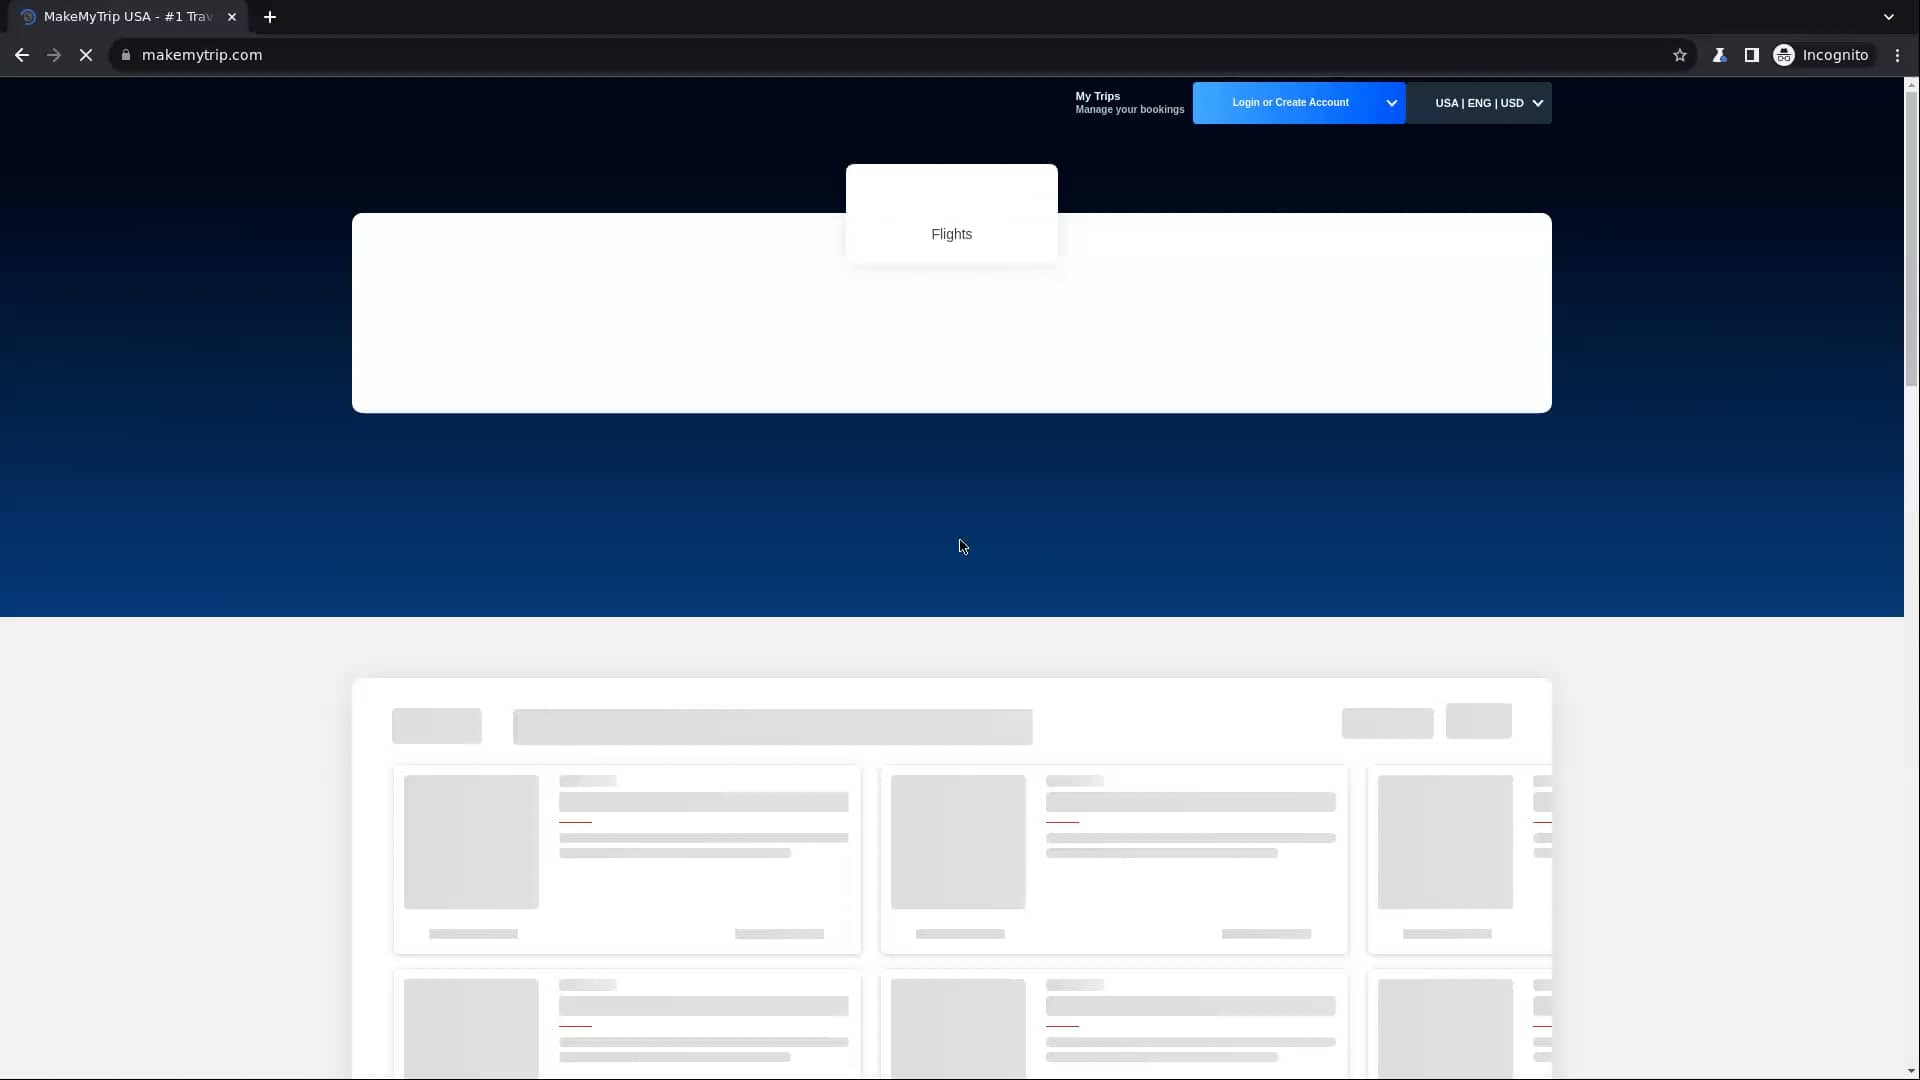Open the USA | ENG | USD region selector
Viewport: 1920px width, 1080px height.
tap(1484, 103)
